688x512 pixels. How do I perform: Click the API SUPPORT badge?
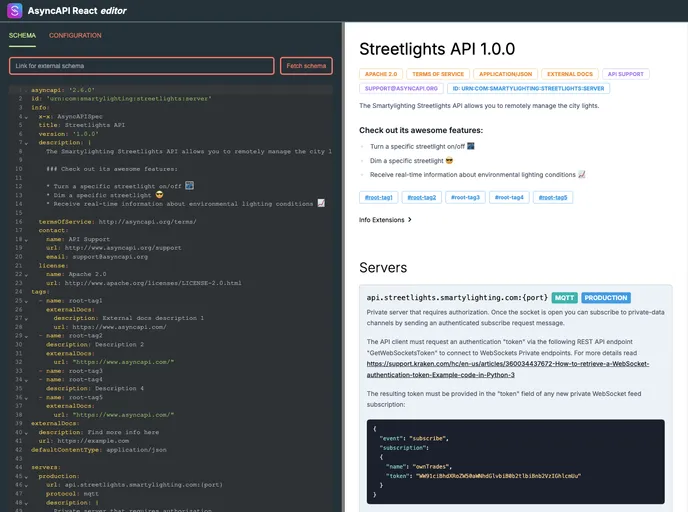(x=626, y=74)
